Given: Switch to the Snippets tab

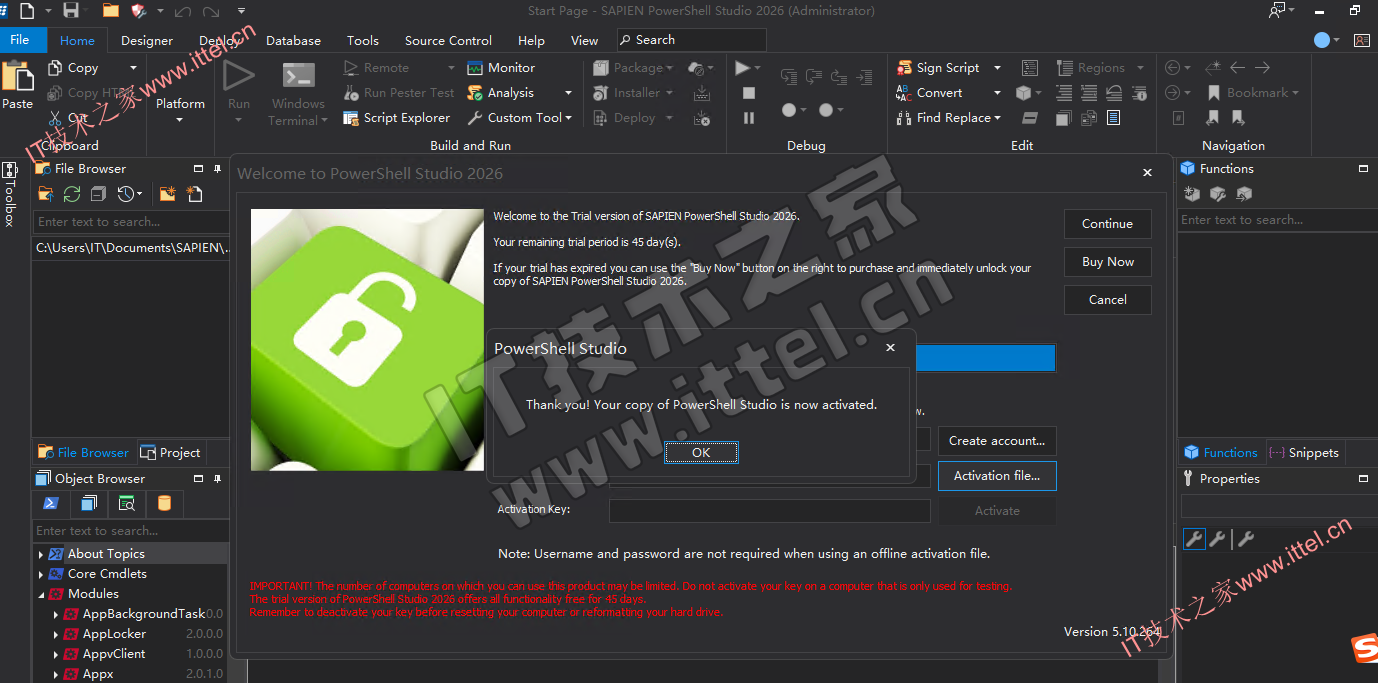Looking at the screenshot, I should (1304, 453).
